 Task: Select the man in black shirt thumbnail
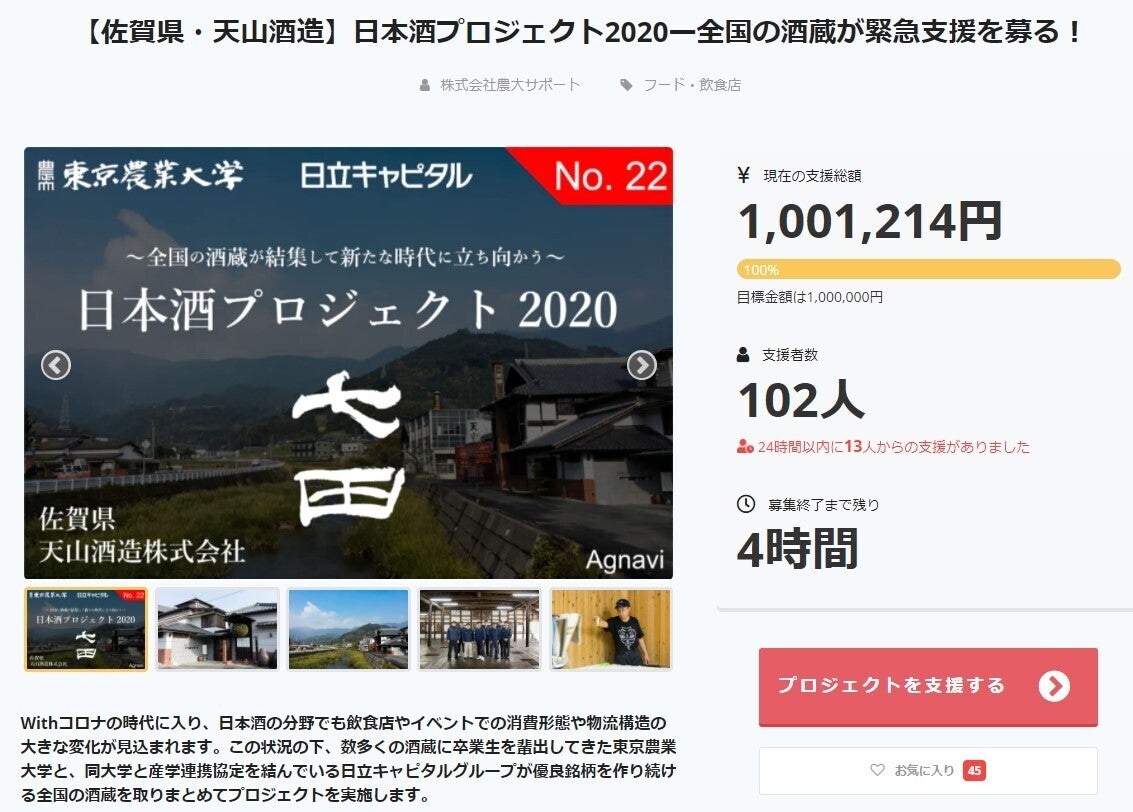611,629
